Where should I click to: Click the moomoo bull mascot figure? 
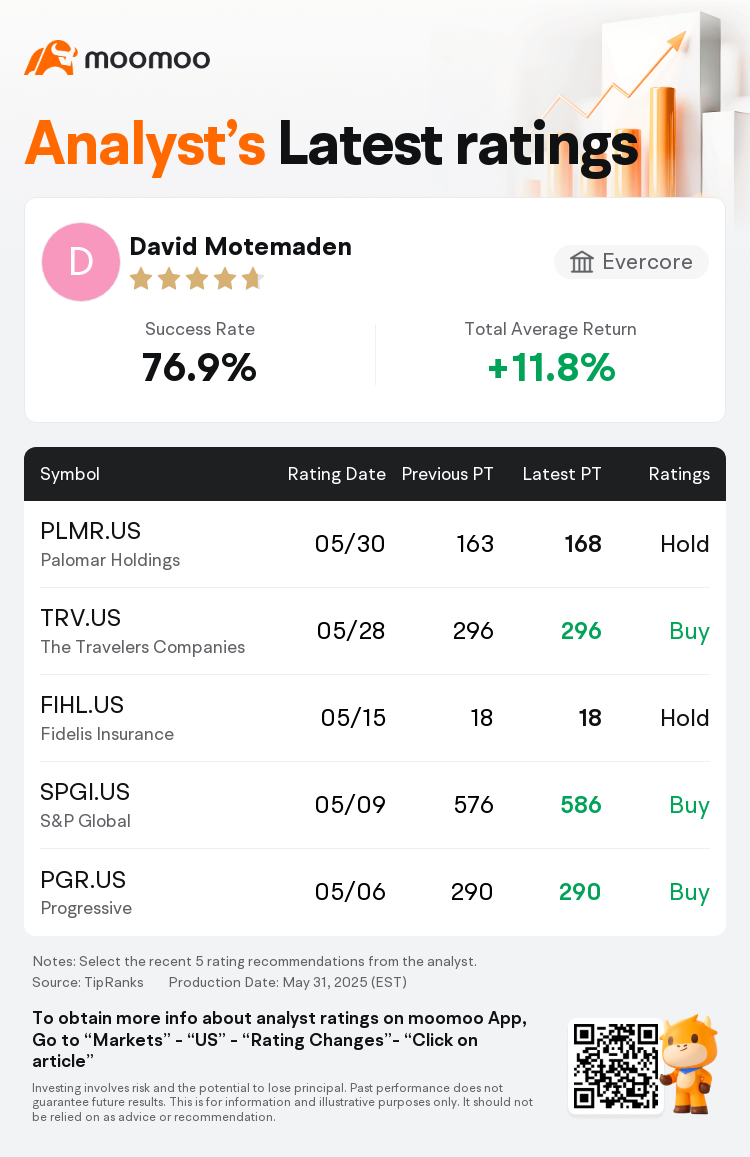pos(689,1063)
